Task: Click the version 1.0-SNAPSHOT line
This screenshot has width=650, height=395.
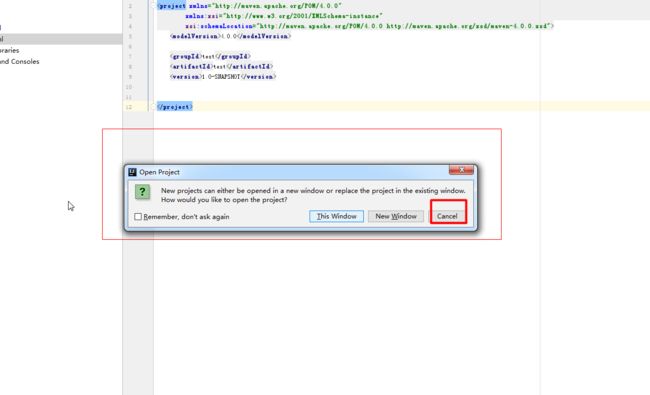Action: pyautogui.click(x=223, y=77)
